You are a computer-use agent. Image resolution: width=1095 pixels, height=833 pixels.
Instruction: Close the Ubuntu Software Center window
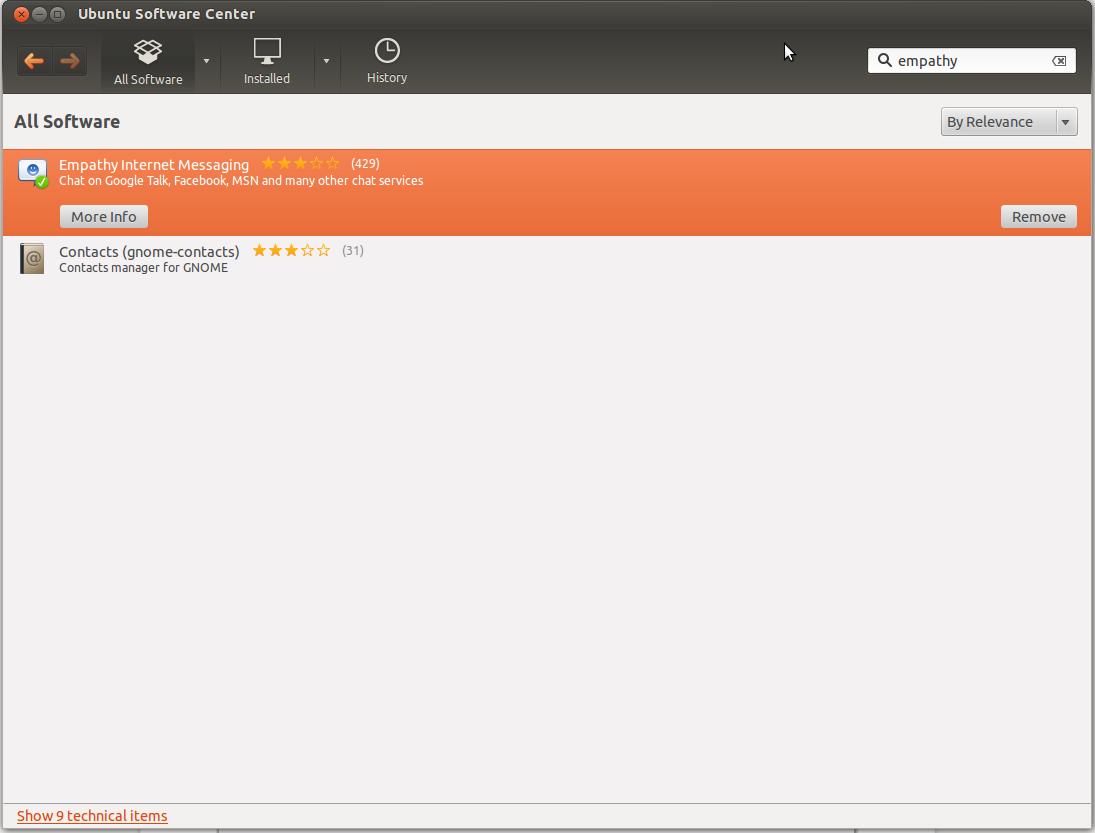coord(21,14)
